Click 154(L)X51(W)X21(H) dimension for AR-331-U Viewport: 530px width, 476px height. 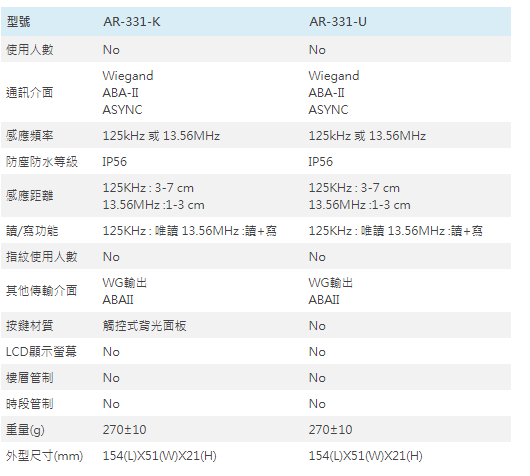365,456
